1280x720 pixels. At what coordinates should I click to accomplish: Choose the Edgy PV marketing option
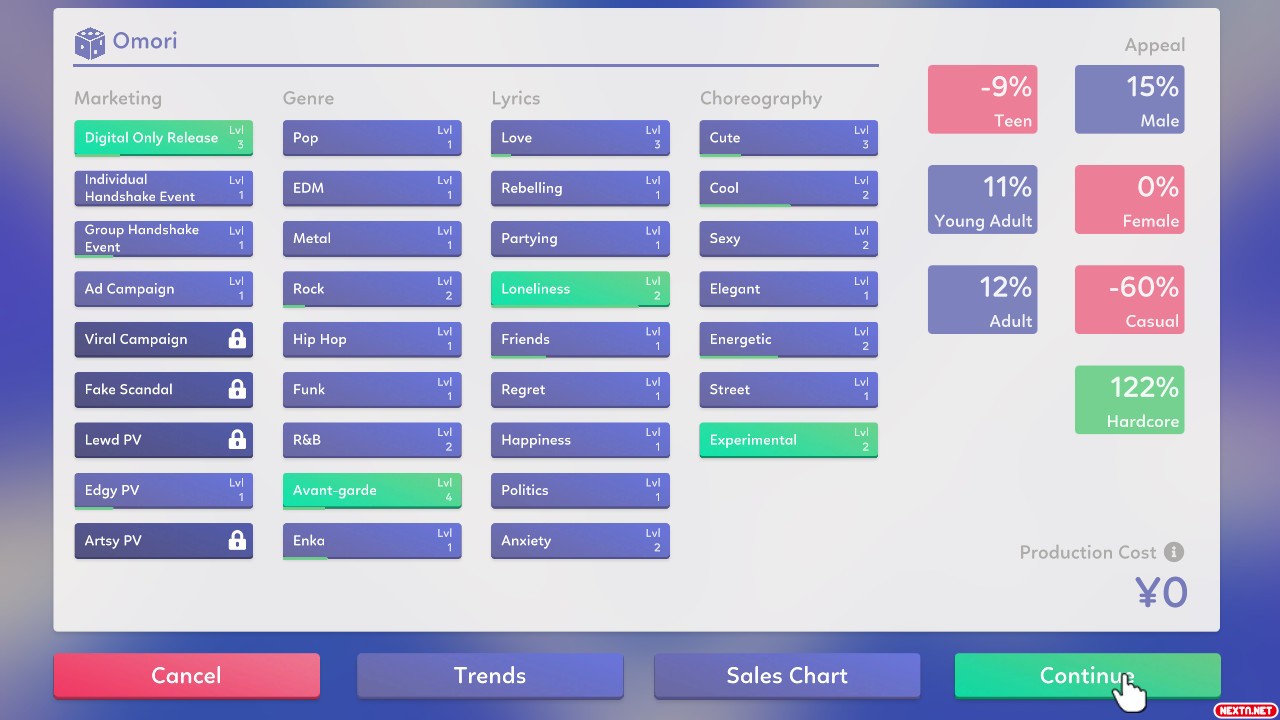(163, 490)
